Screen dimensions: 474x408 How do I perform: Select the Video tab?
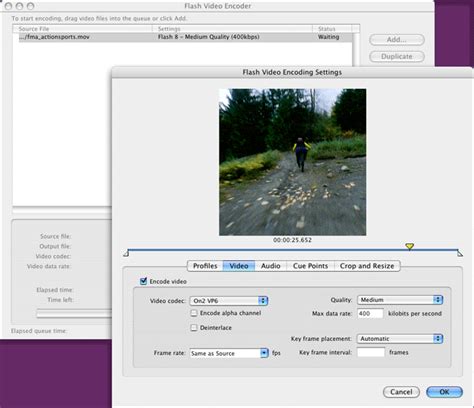pos(239,266)
